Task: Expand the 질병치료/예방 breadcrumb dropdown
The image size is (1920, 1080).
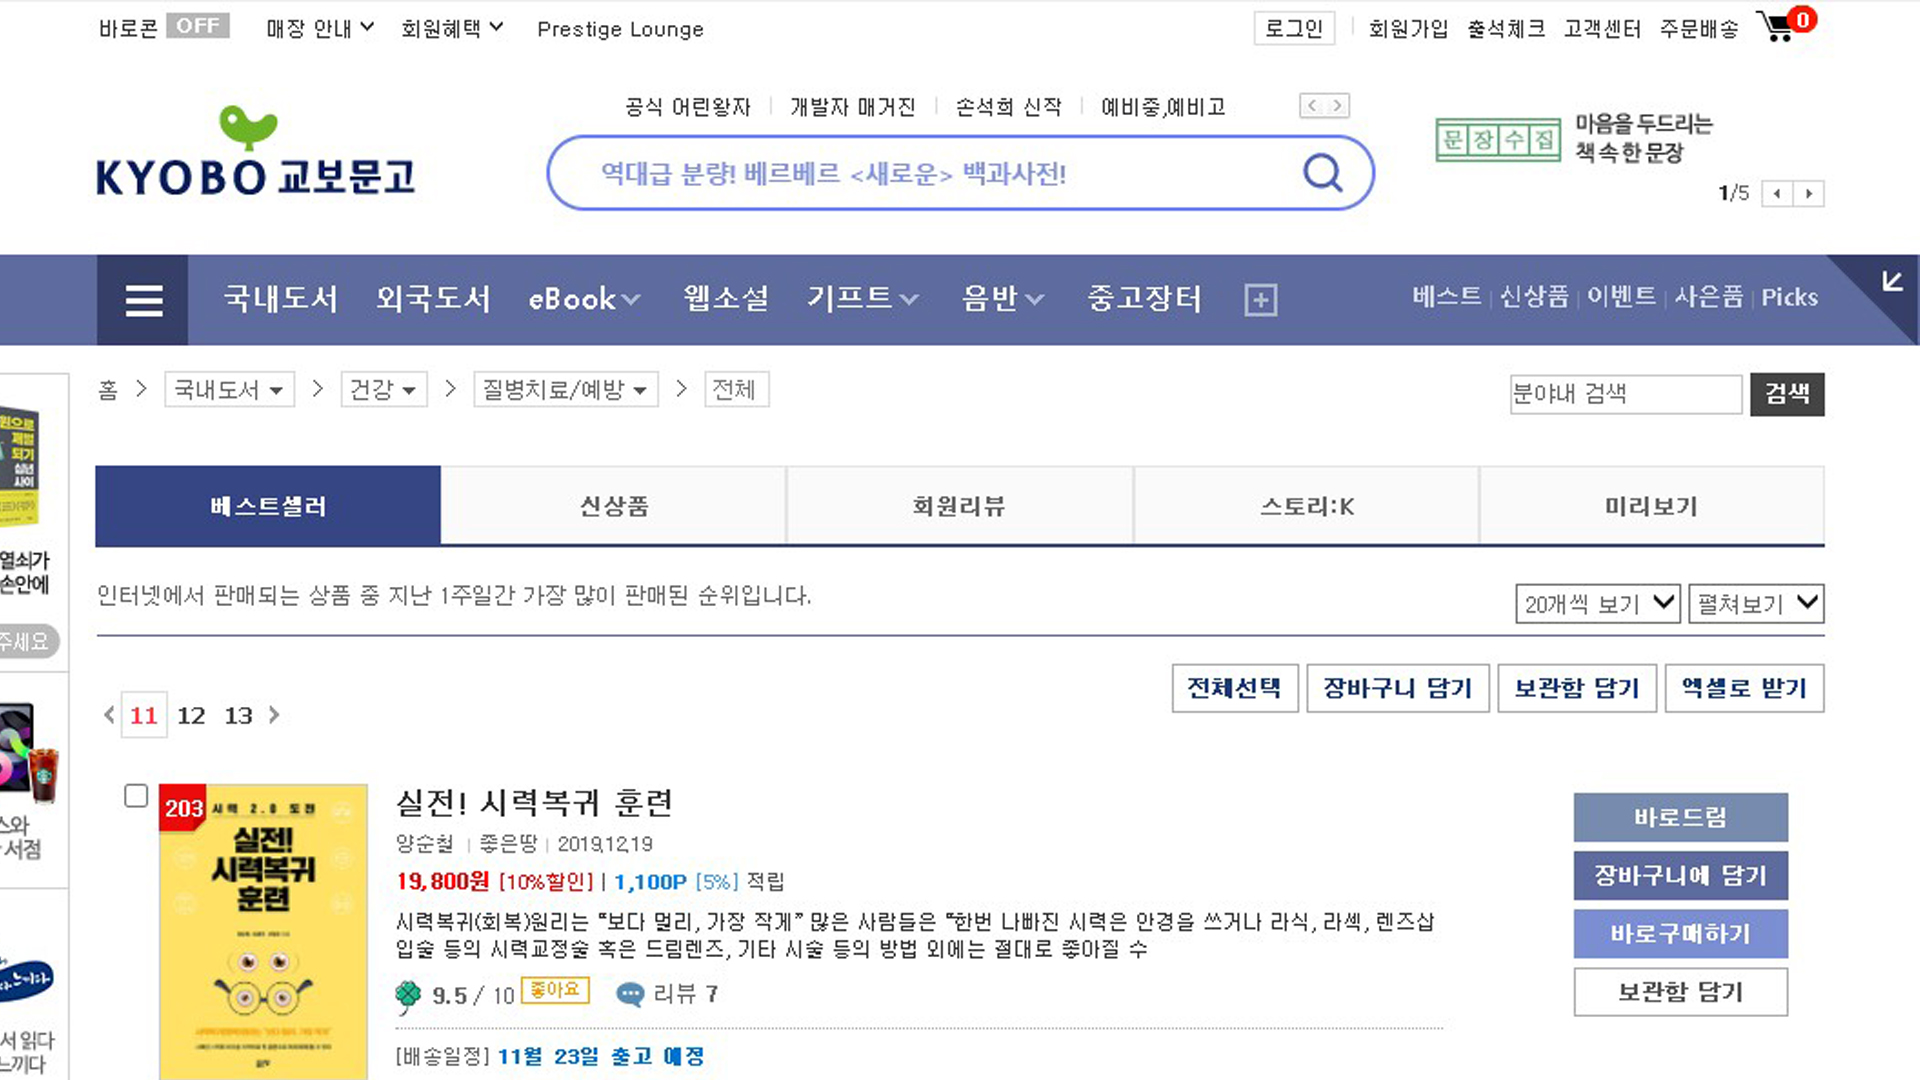Action: (x=565, y=390)
